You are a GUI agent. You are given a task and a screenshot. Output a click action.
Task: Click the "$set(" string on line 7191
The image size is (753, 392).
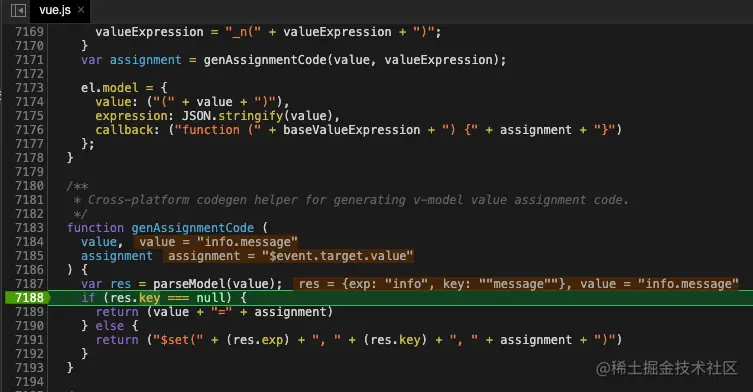(x=178, y=340)
